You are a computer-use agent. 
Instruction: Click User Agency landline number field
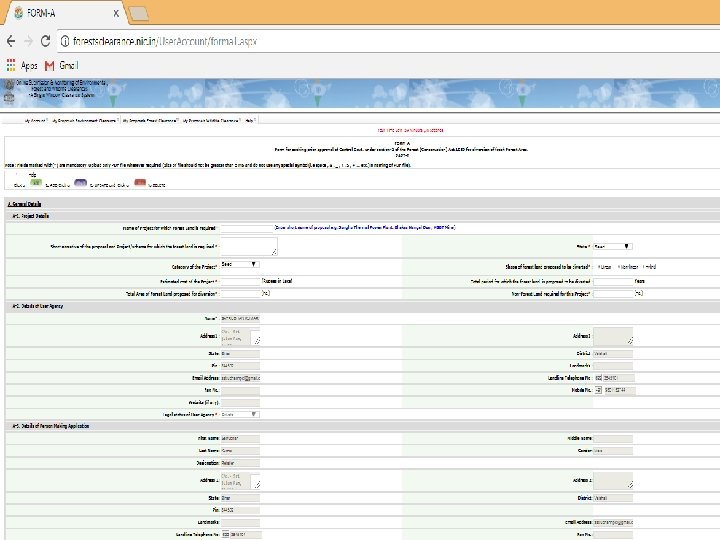click(x=619, y=378)
